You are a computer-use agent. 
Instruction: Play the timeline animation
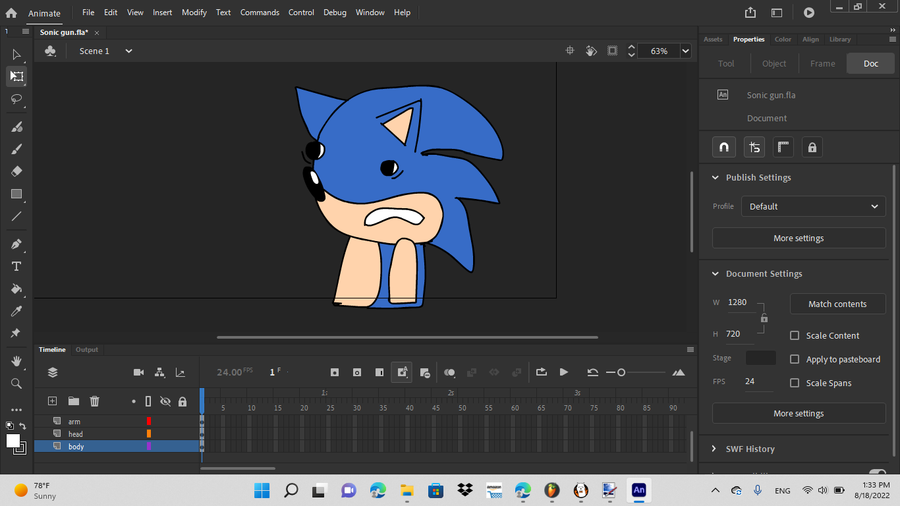pos(564,372)
